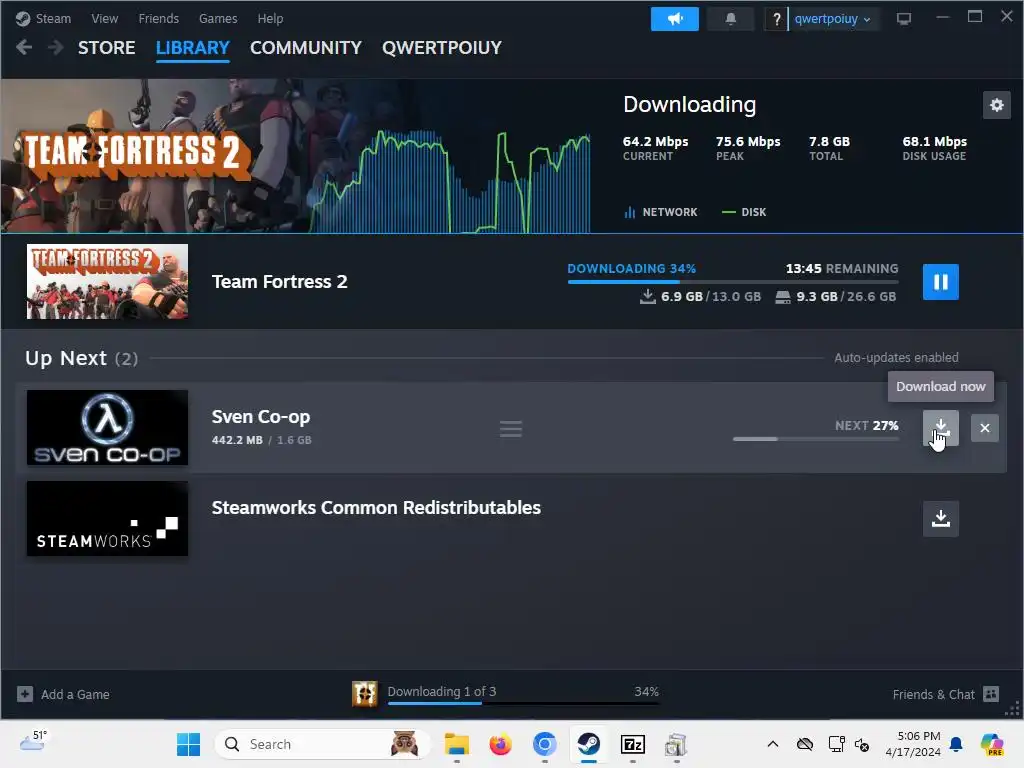Launch Firefox from the taskbar

click(x=501, y=744)
